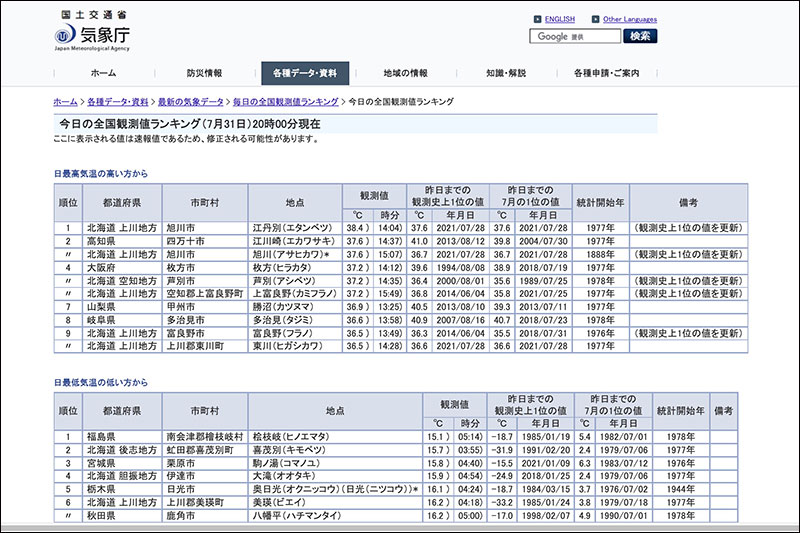This screenshot has height=533, width=800.
Task: Click the 江丹別(エタンベツ) station cell
Action: coord(285,228)
